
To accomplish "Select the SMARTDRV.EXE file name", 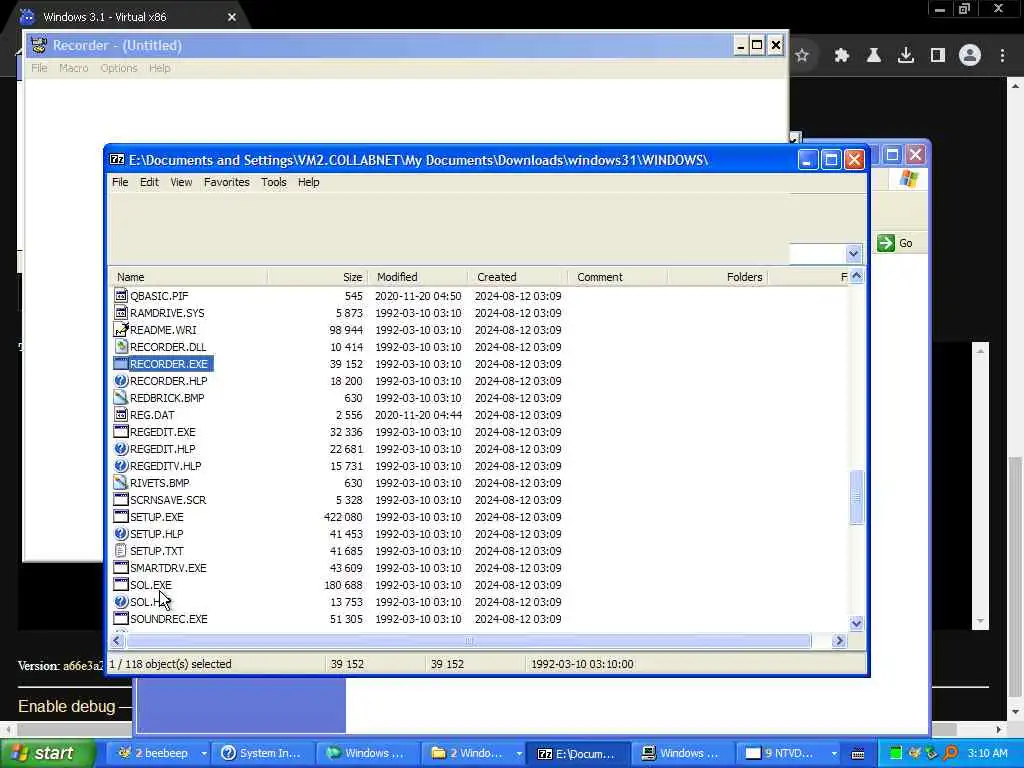I will click(168, 568).
